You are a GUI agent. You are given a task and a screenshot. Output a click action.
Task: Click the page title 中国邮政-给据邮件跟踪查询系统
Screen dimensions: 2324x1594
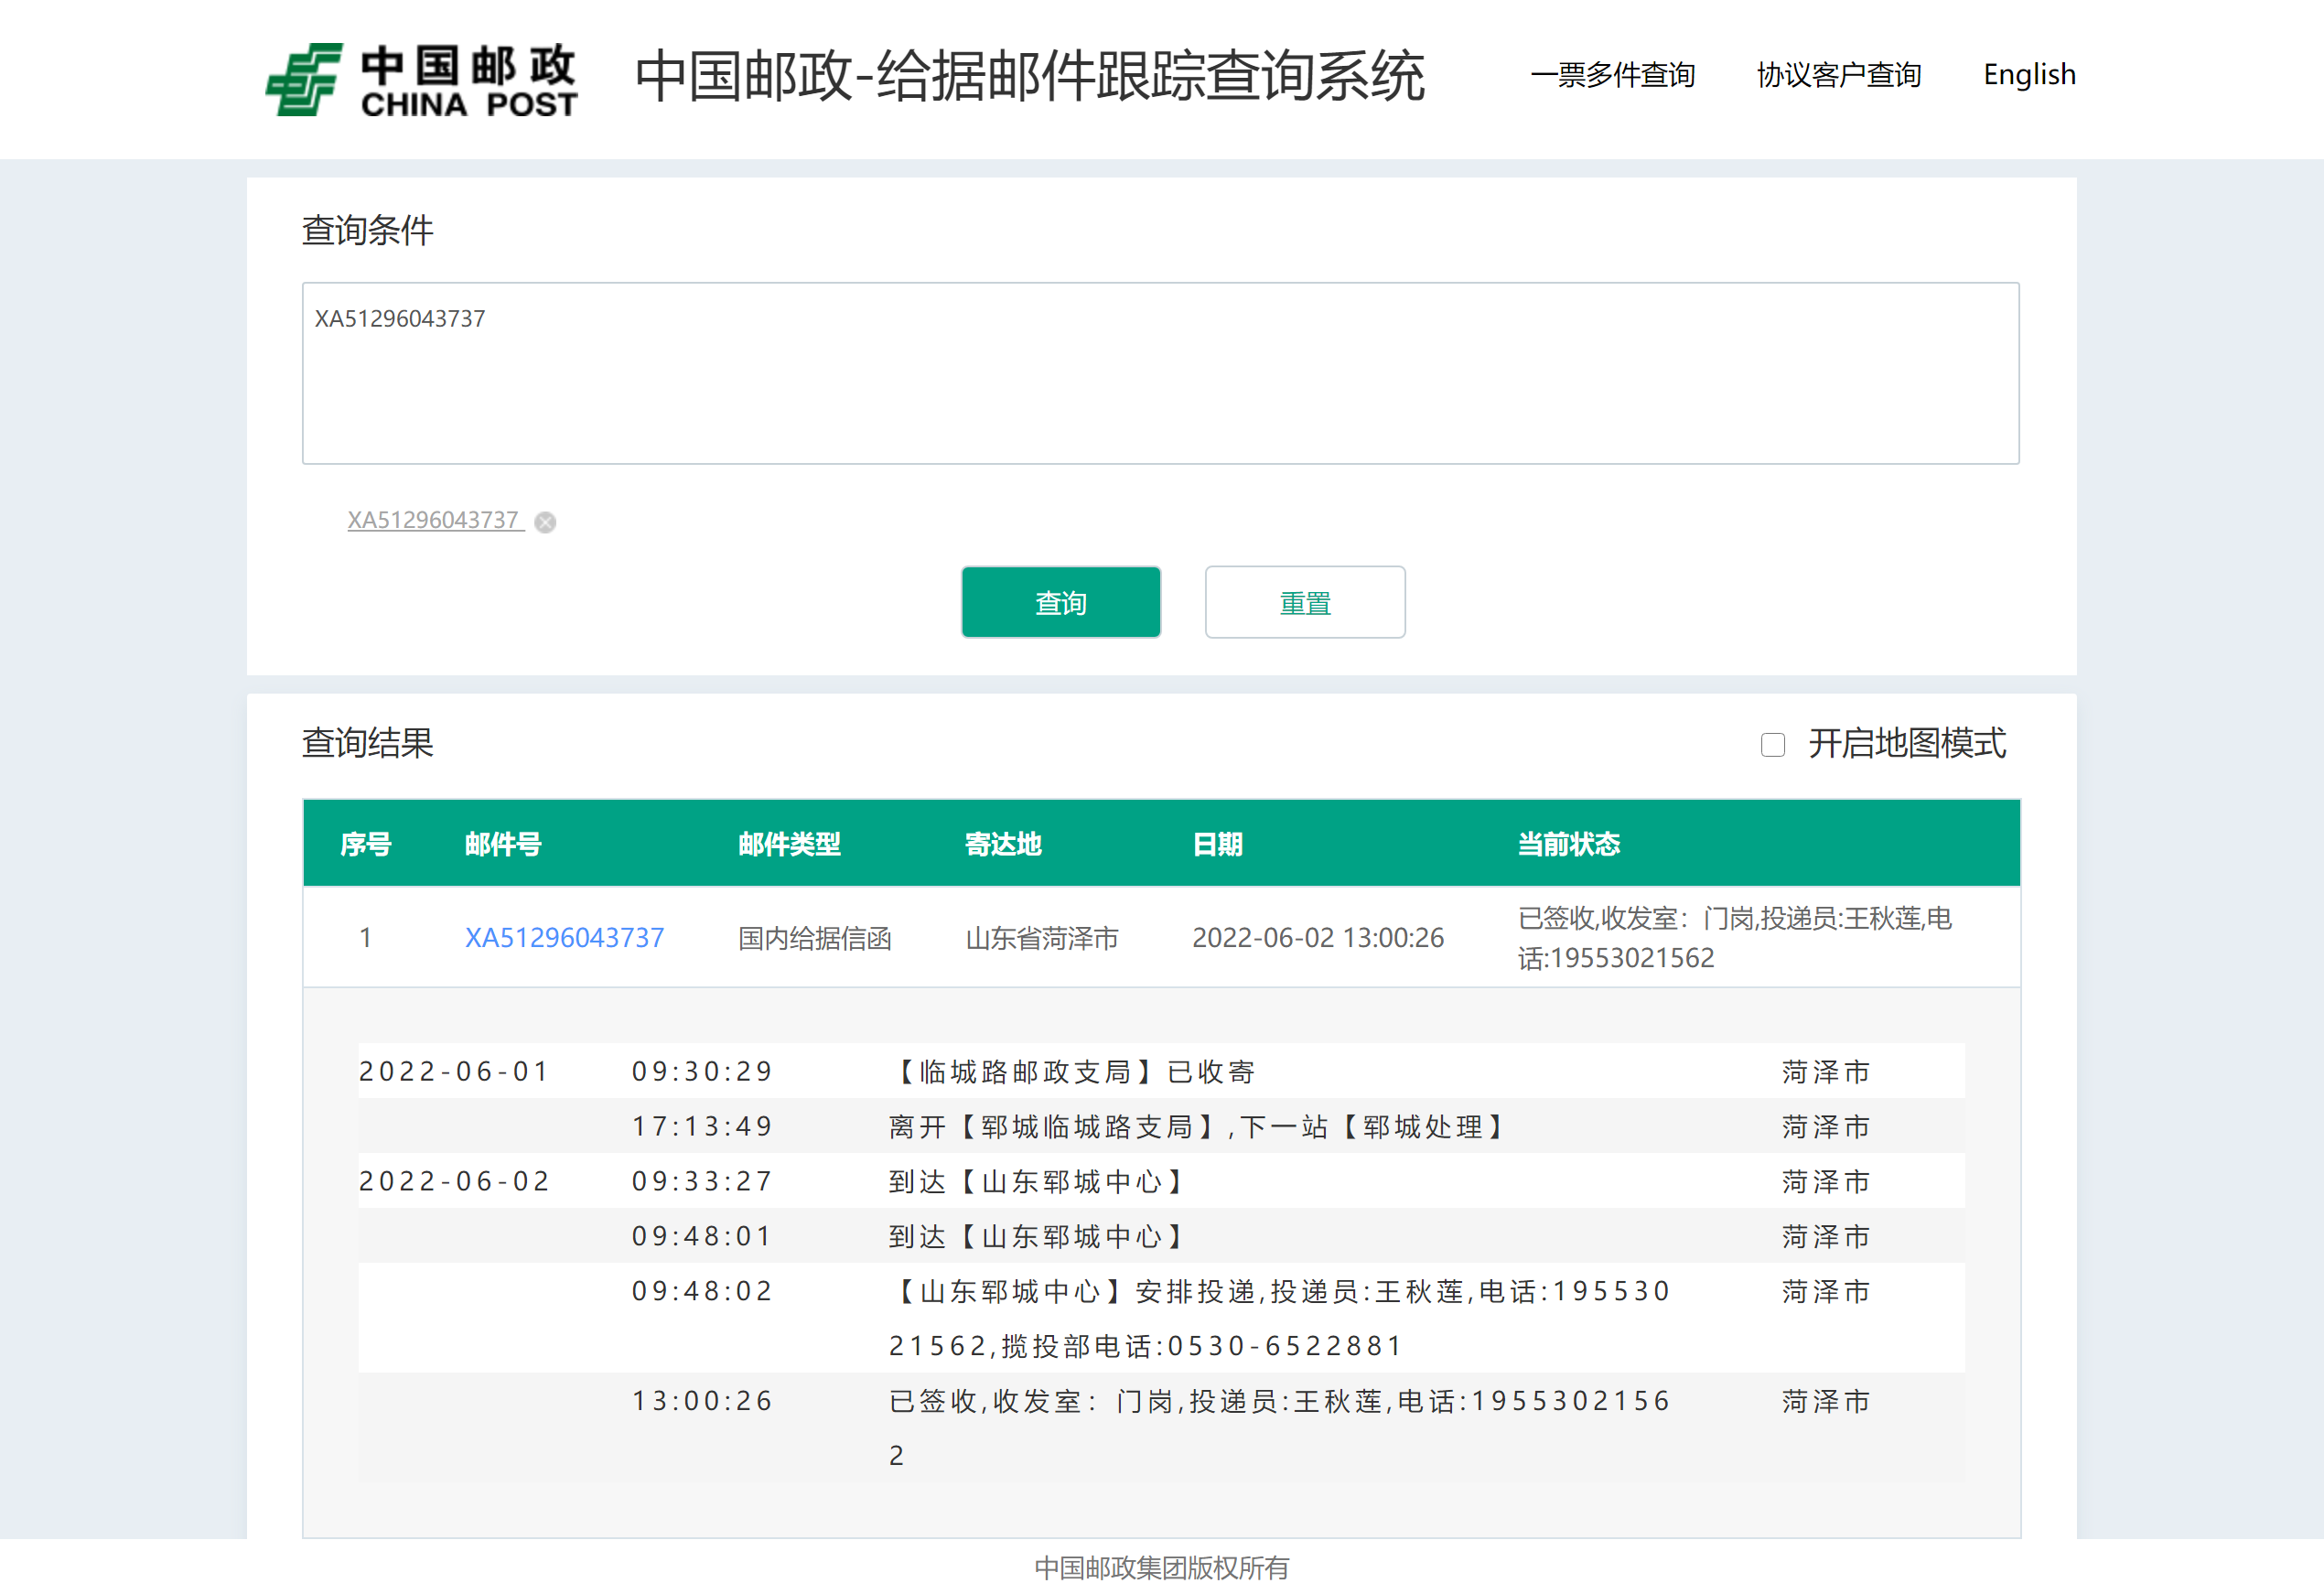[1029, 76]
